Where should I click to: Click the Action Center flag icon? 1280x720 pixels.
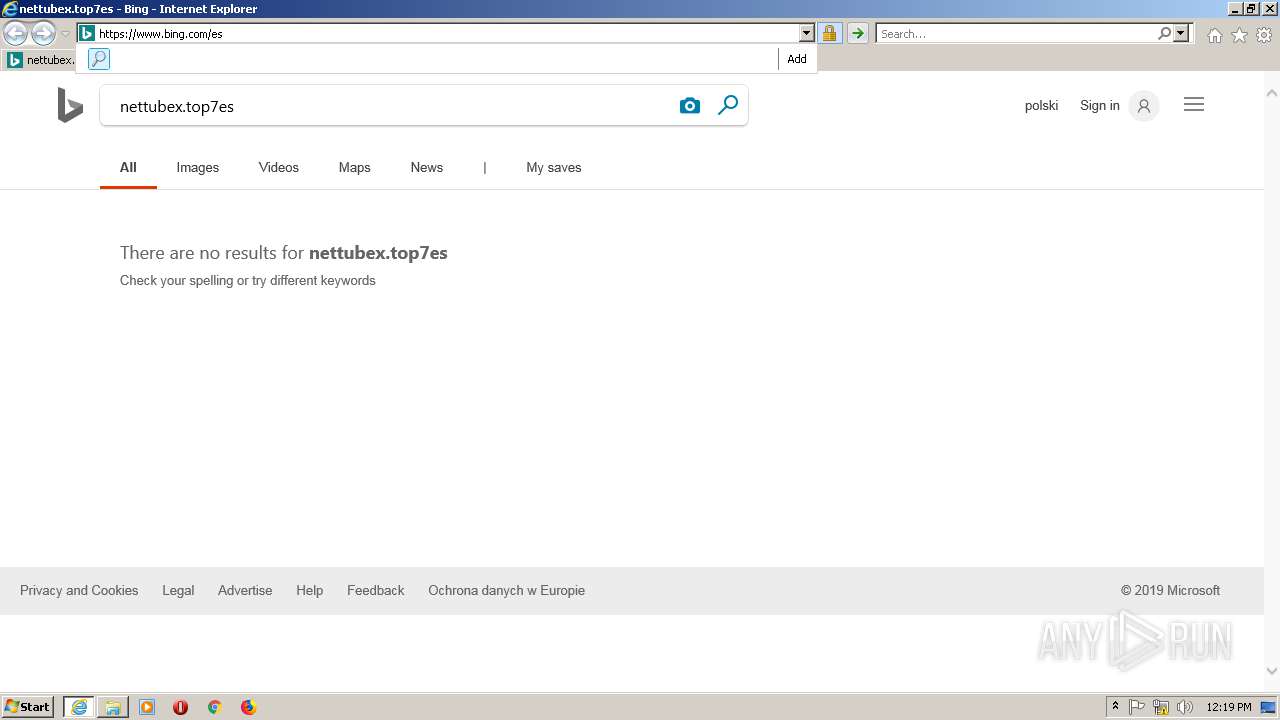(x=1137, y=707)
